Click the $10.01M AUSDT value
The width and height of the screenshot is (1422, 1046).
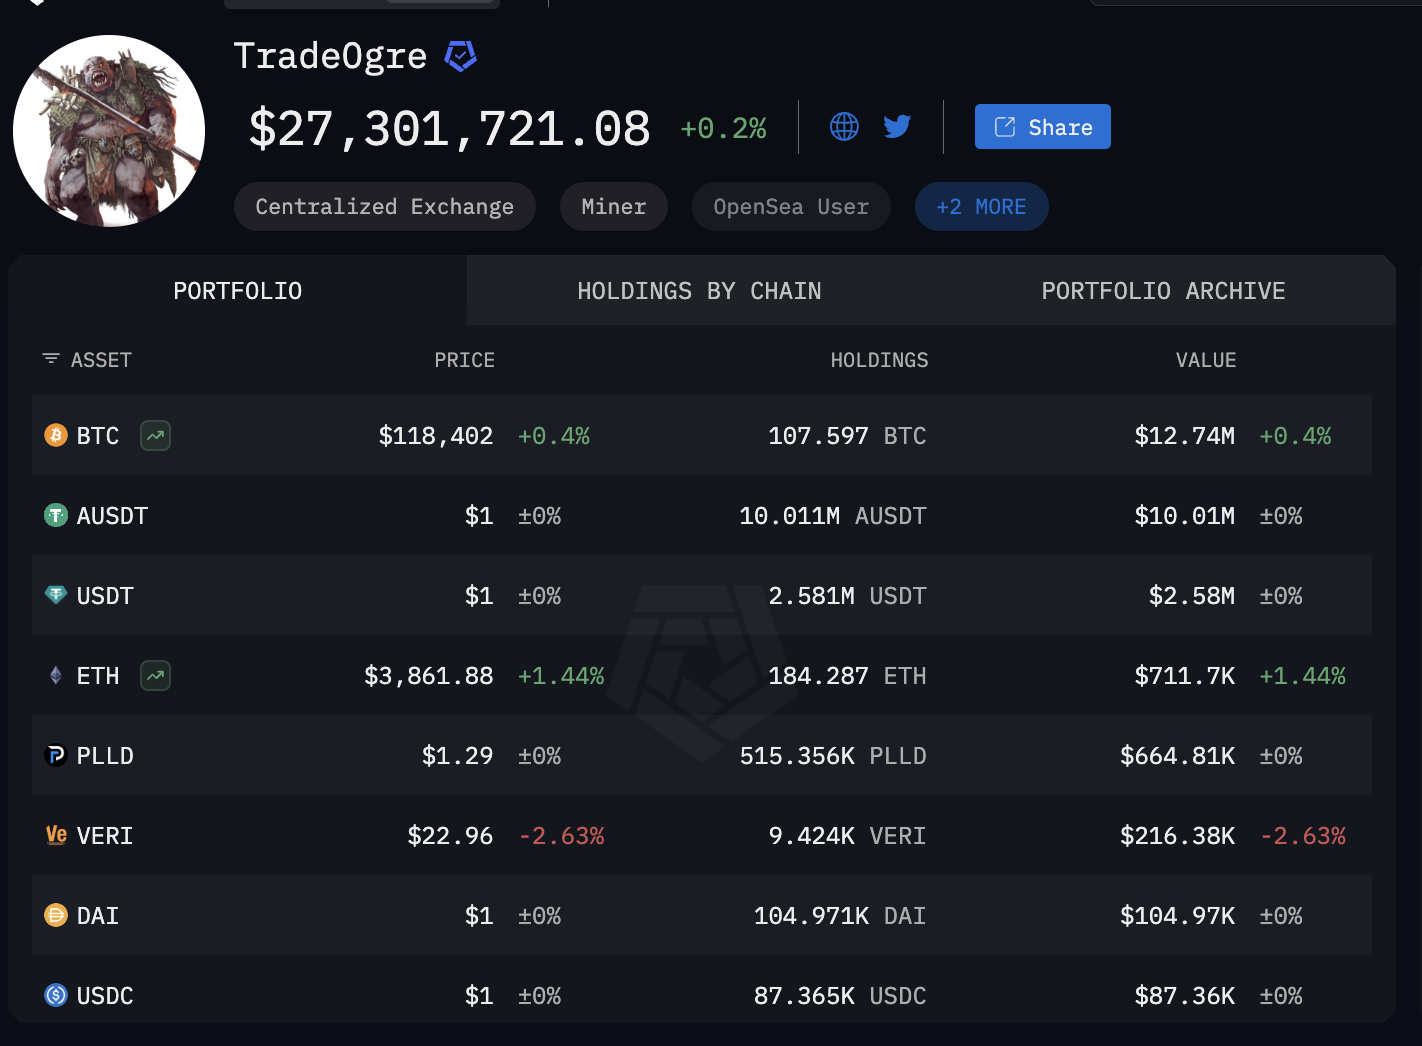[x=1185, y=516]
